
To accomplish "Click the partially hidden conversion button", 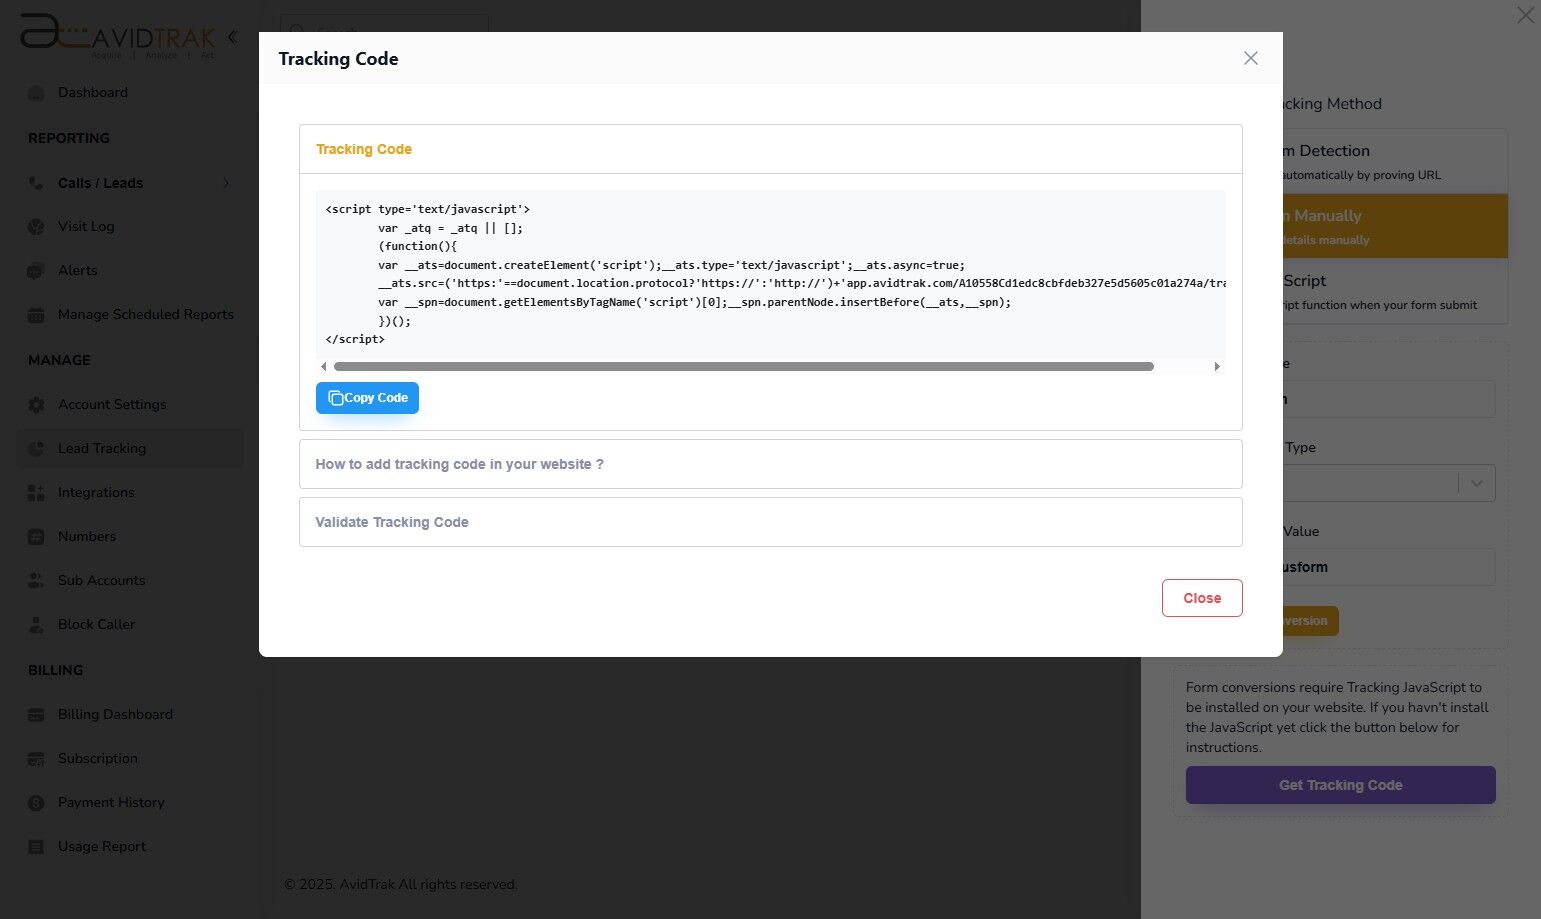I will pyautogui.click(x=1310, y=621).
